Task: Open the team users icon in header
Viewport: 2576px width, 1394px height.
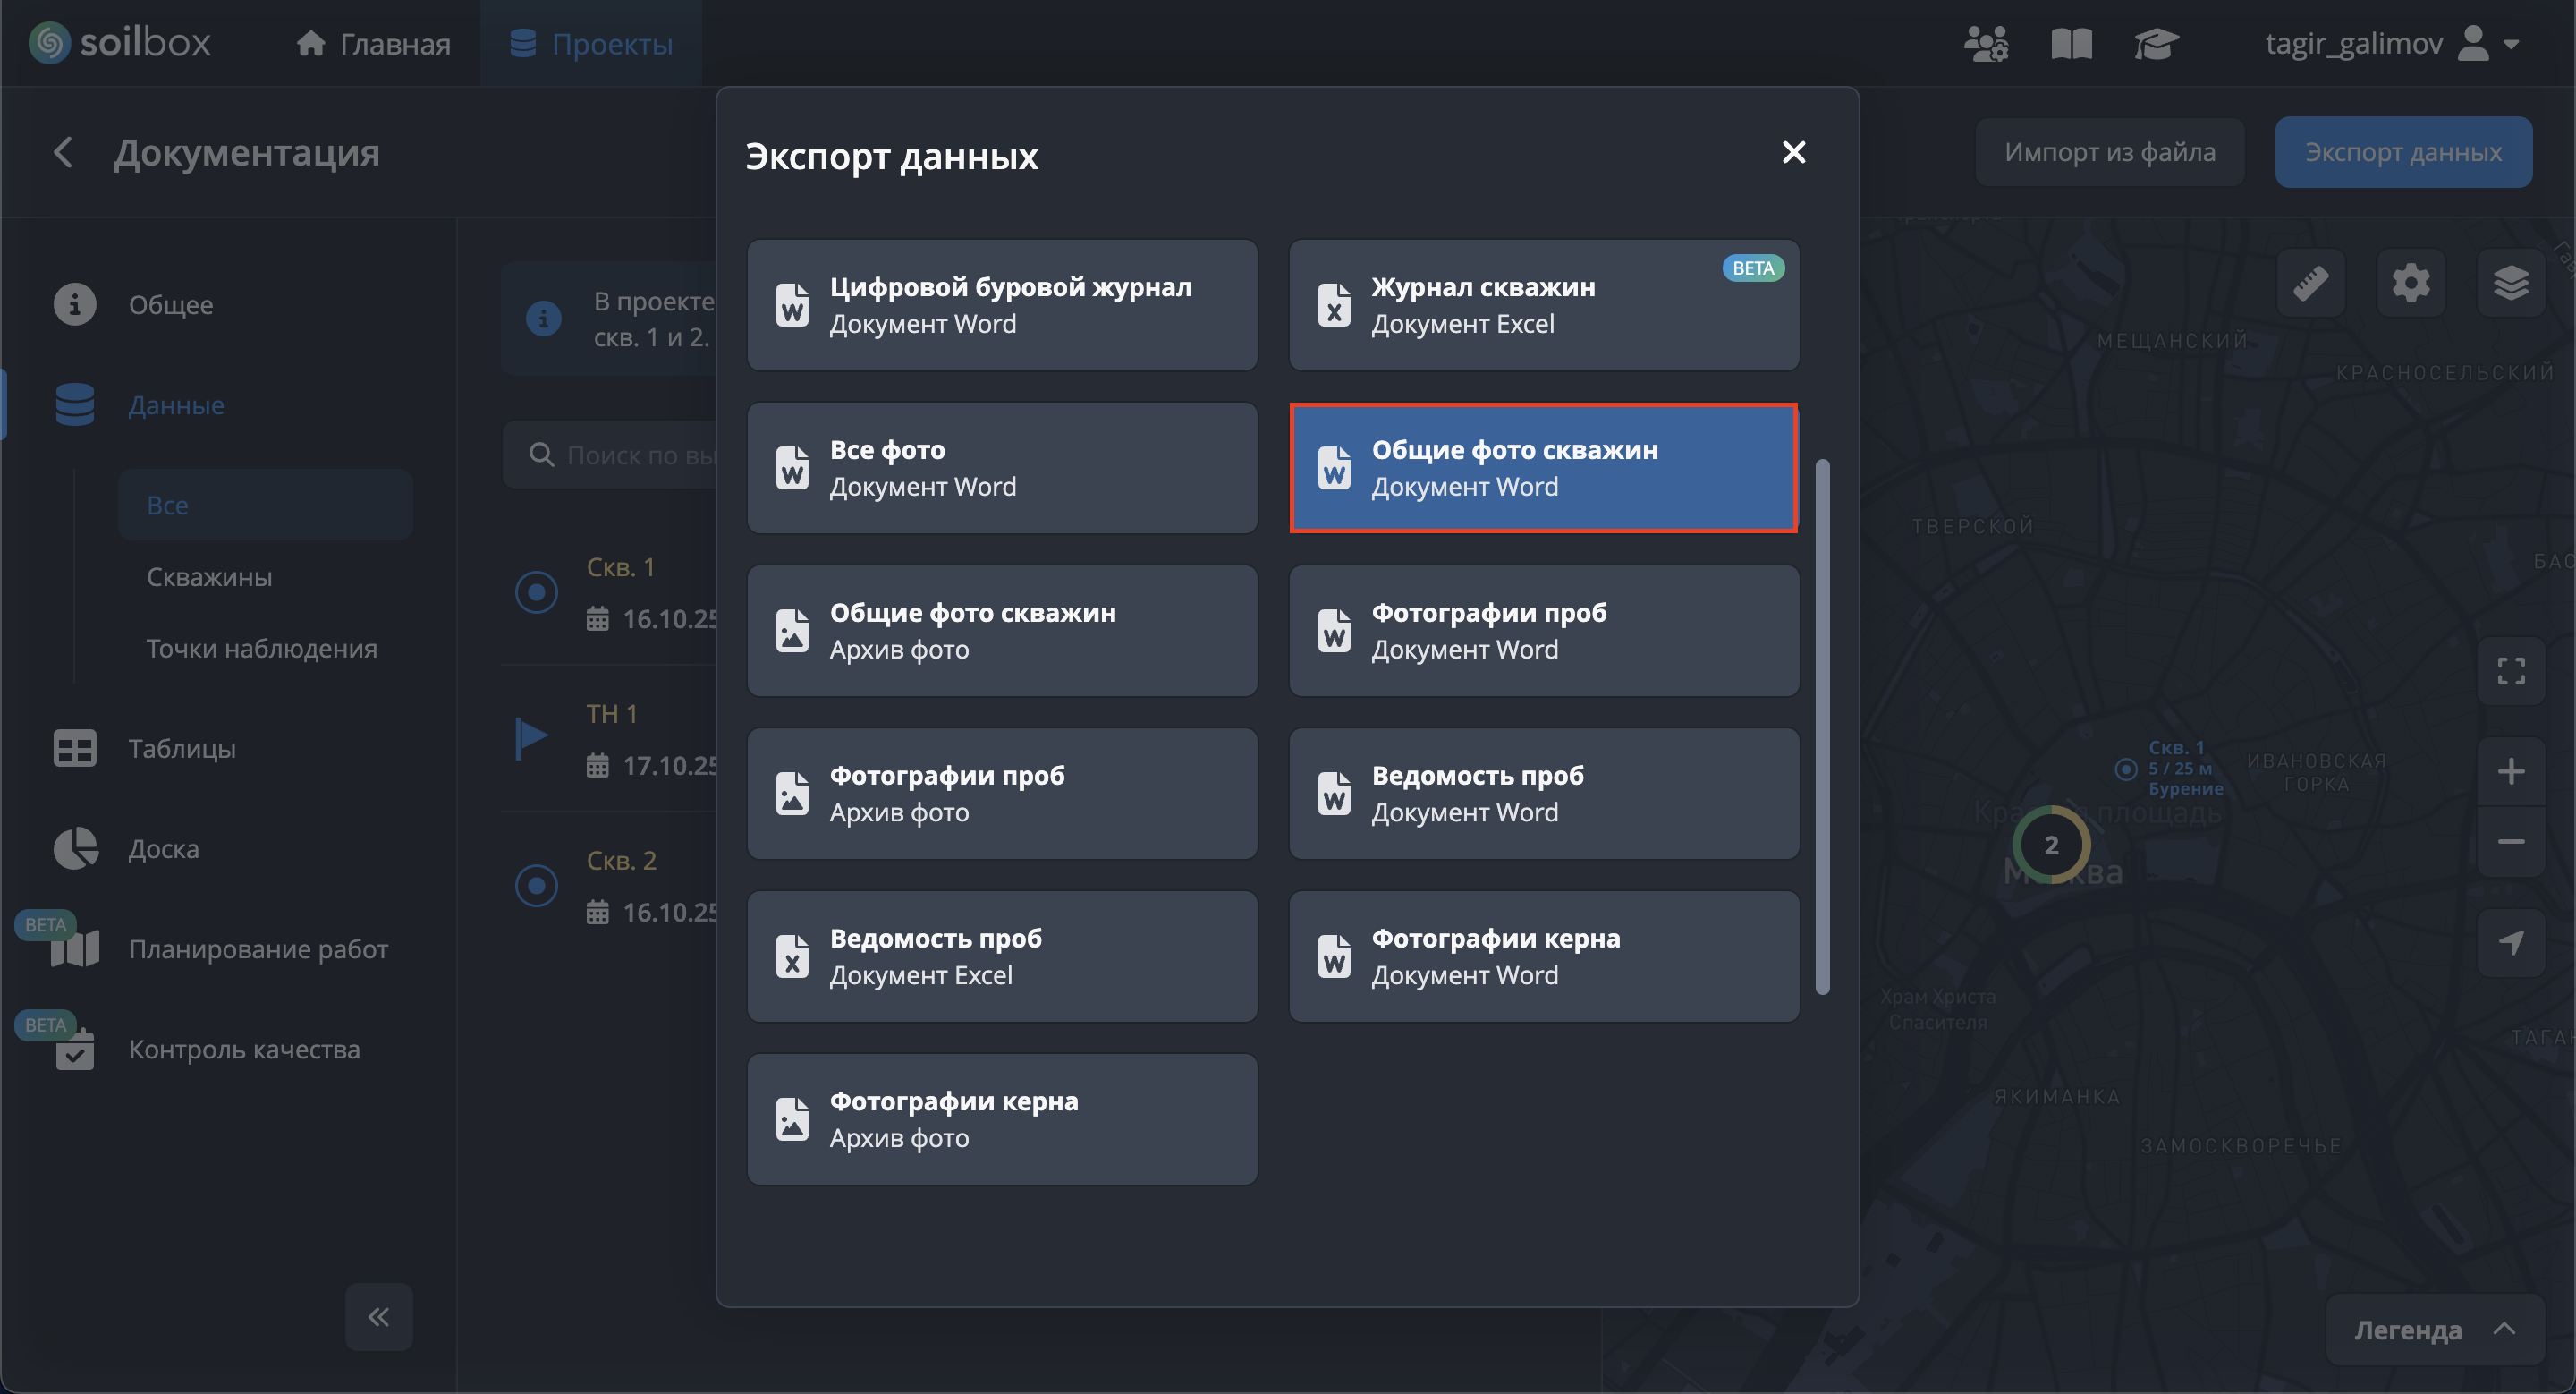Action: pyautogui.click(x=1985, y=44)
